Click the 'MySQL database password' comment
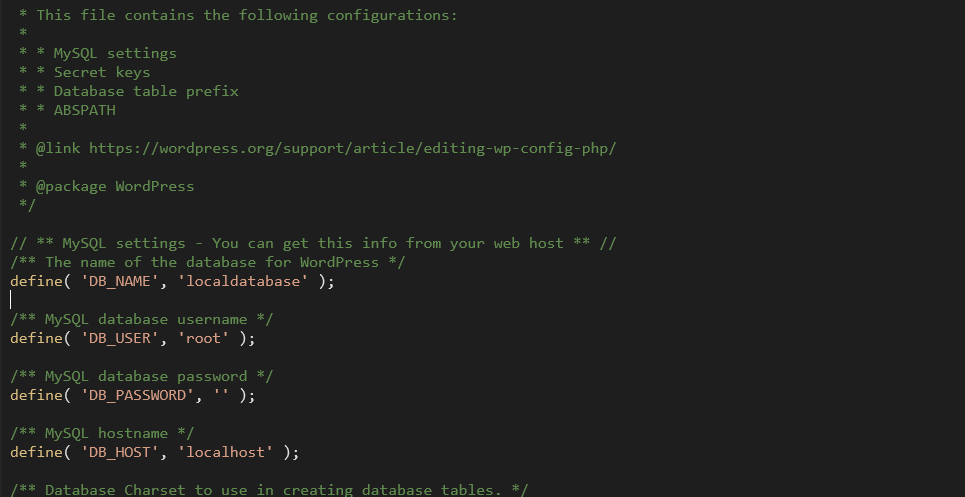 [x=142, y=376]
